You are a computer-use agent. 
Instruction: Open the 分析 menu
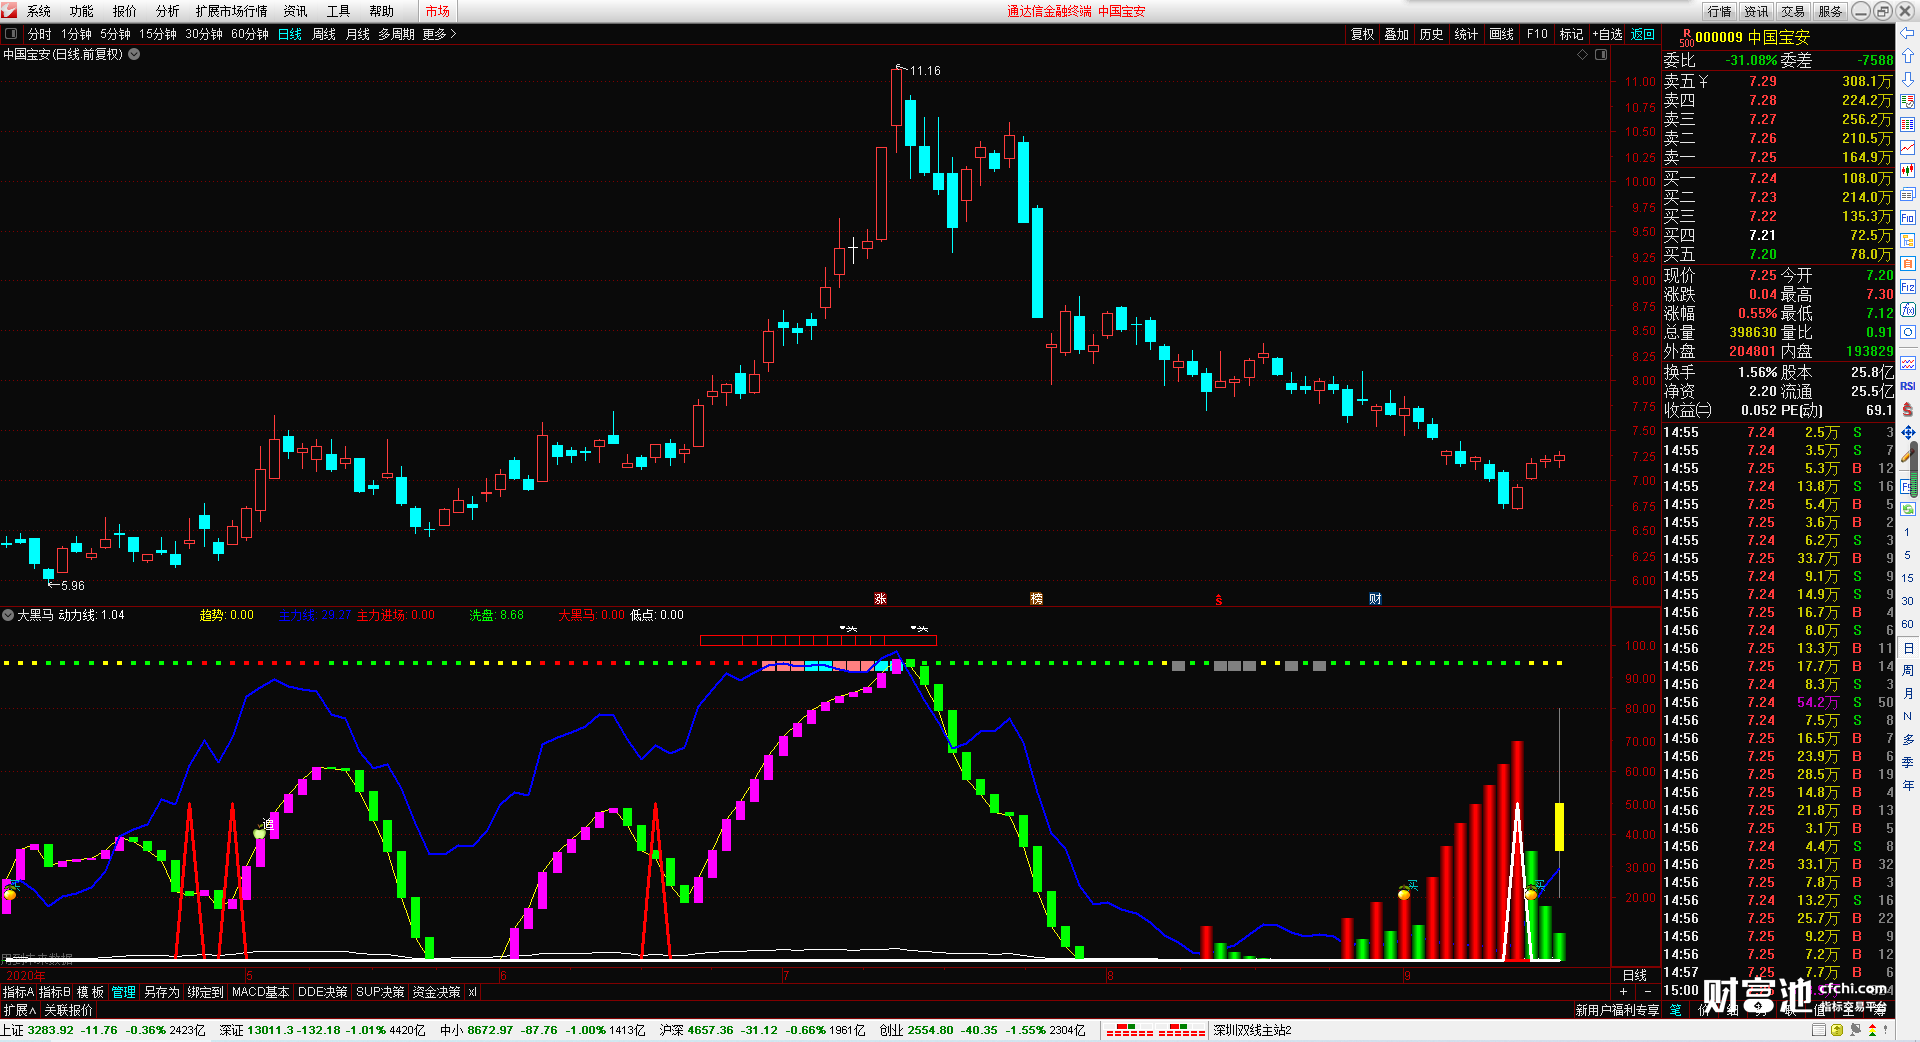(x=168, y=11)
